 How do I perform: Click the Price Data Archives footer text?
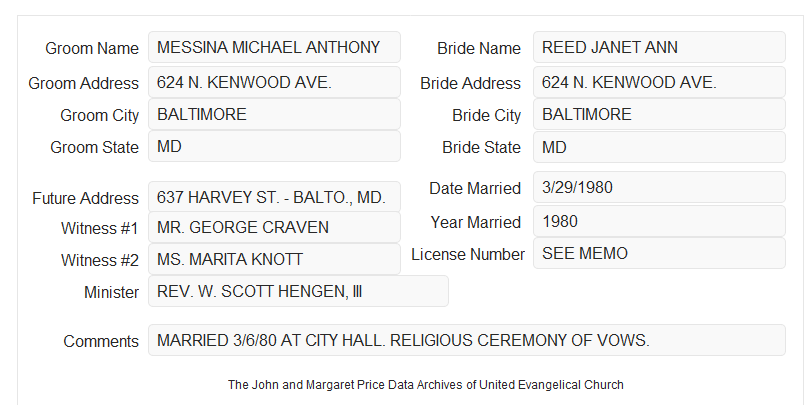pyautogui.click(x=426, y=385)
